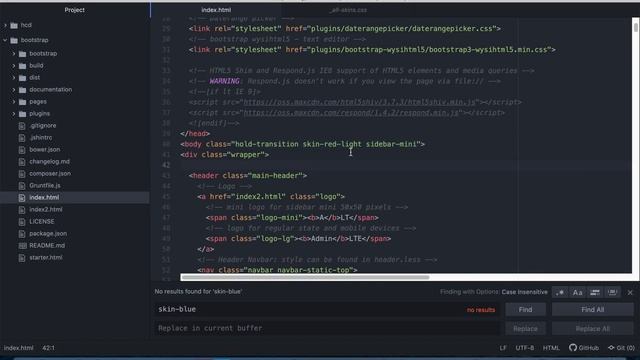640x360 pixels.
Task: Open starter.html from the project tree
Action: pos(46,258)
